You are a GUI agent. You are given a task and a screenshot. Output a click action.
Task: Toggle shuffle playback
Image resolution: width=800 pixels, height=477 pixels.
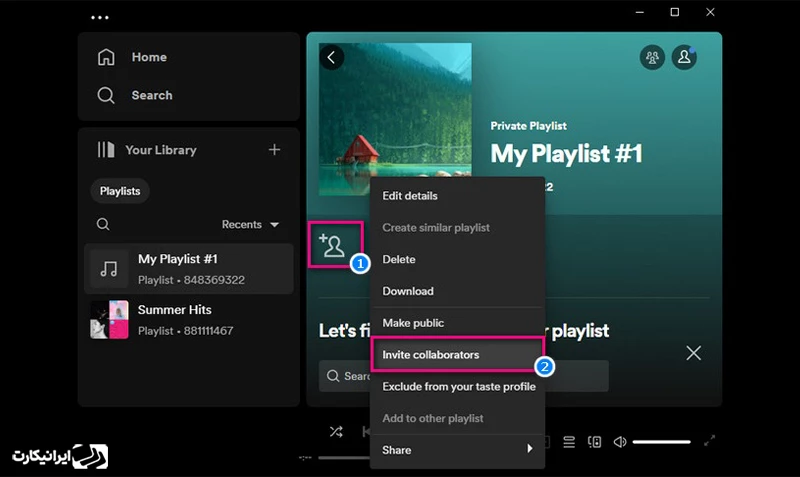[x=336, y=432]
